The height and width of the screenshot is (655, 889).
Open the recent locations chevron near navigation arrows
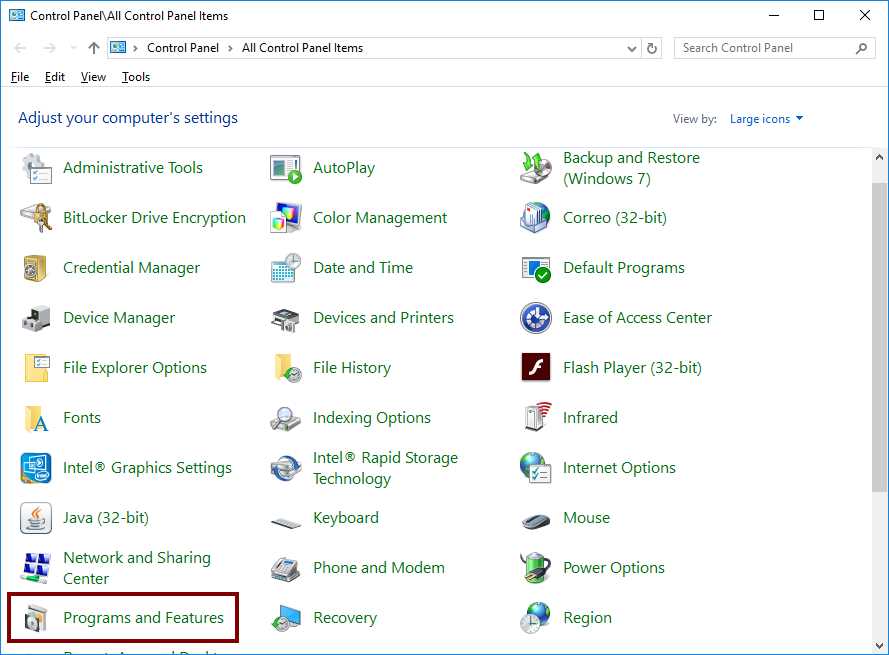(x=72, y=47)
